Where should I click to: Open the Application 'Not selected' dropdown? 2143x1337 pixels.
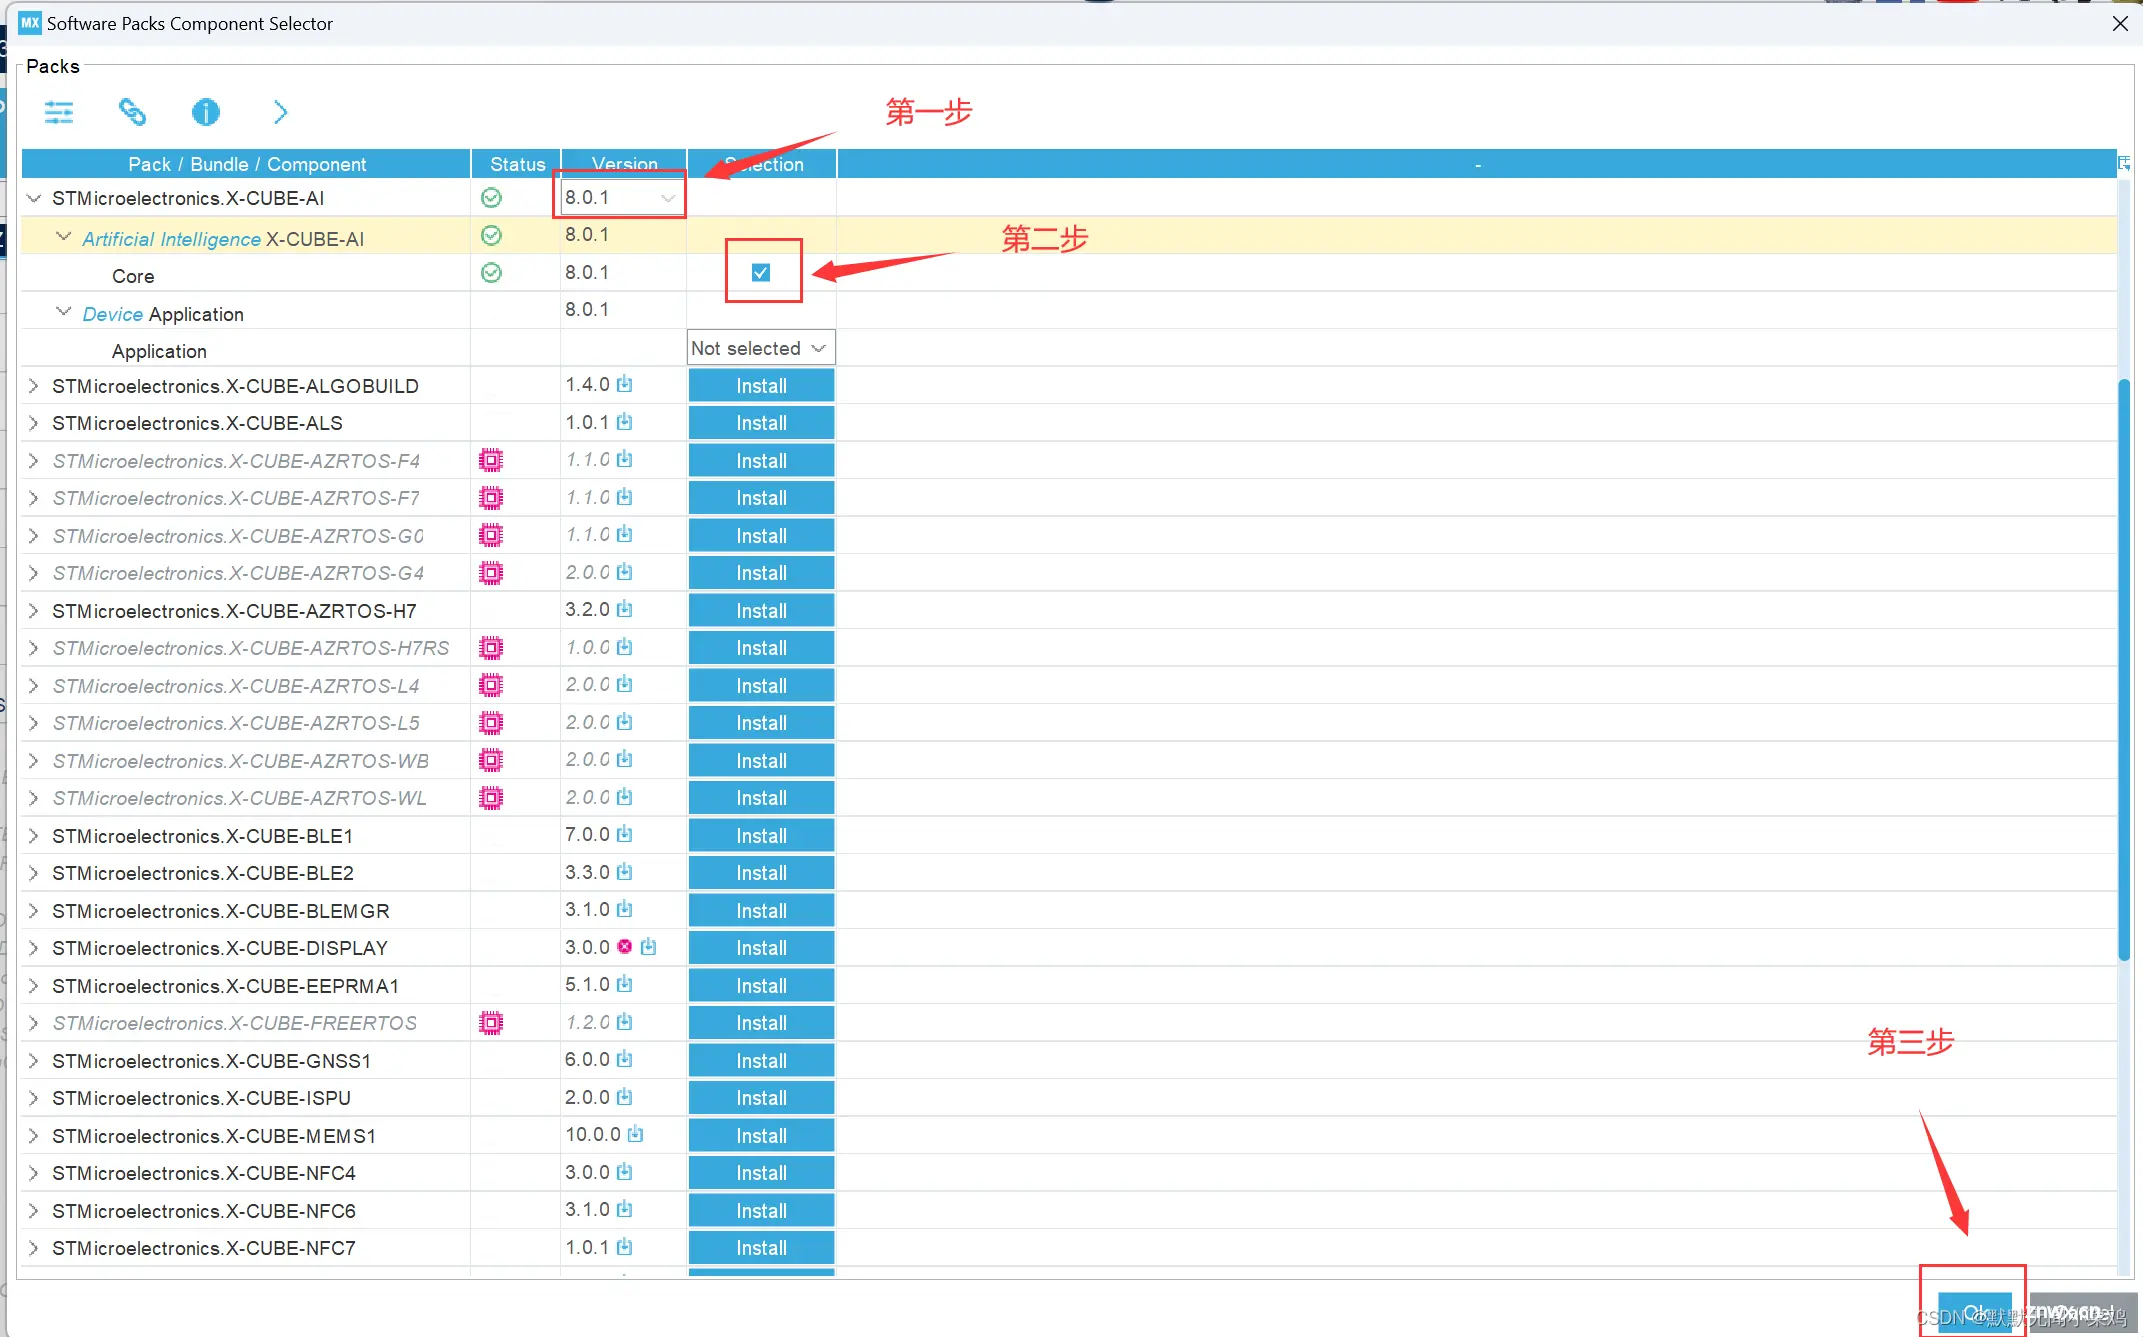point(760,348)
